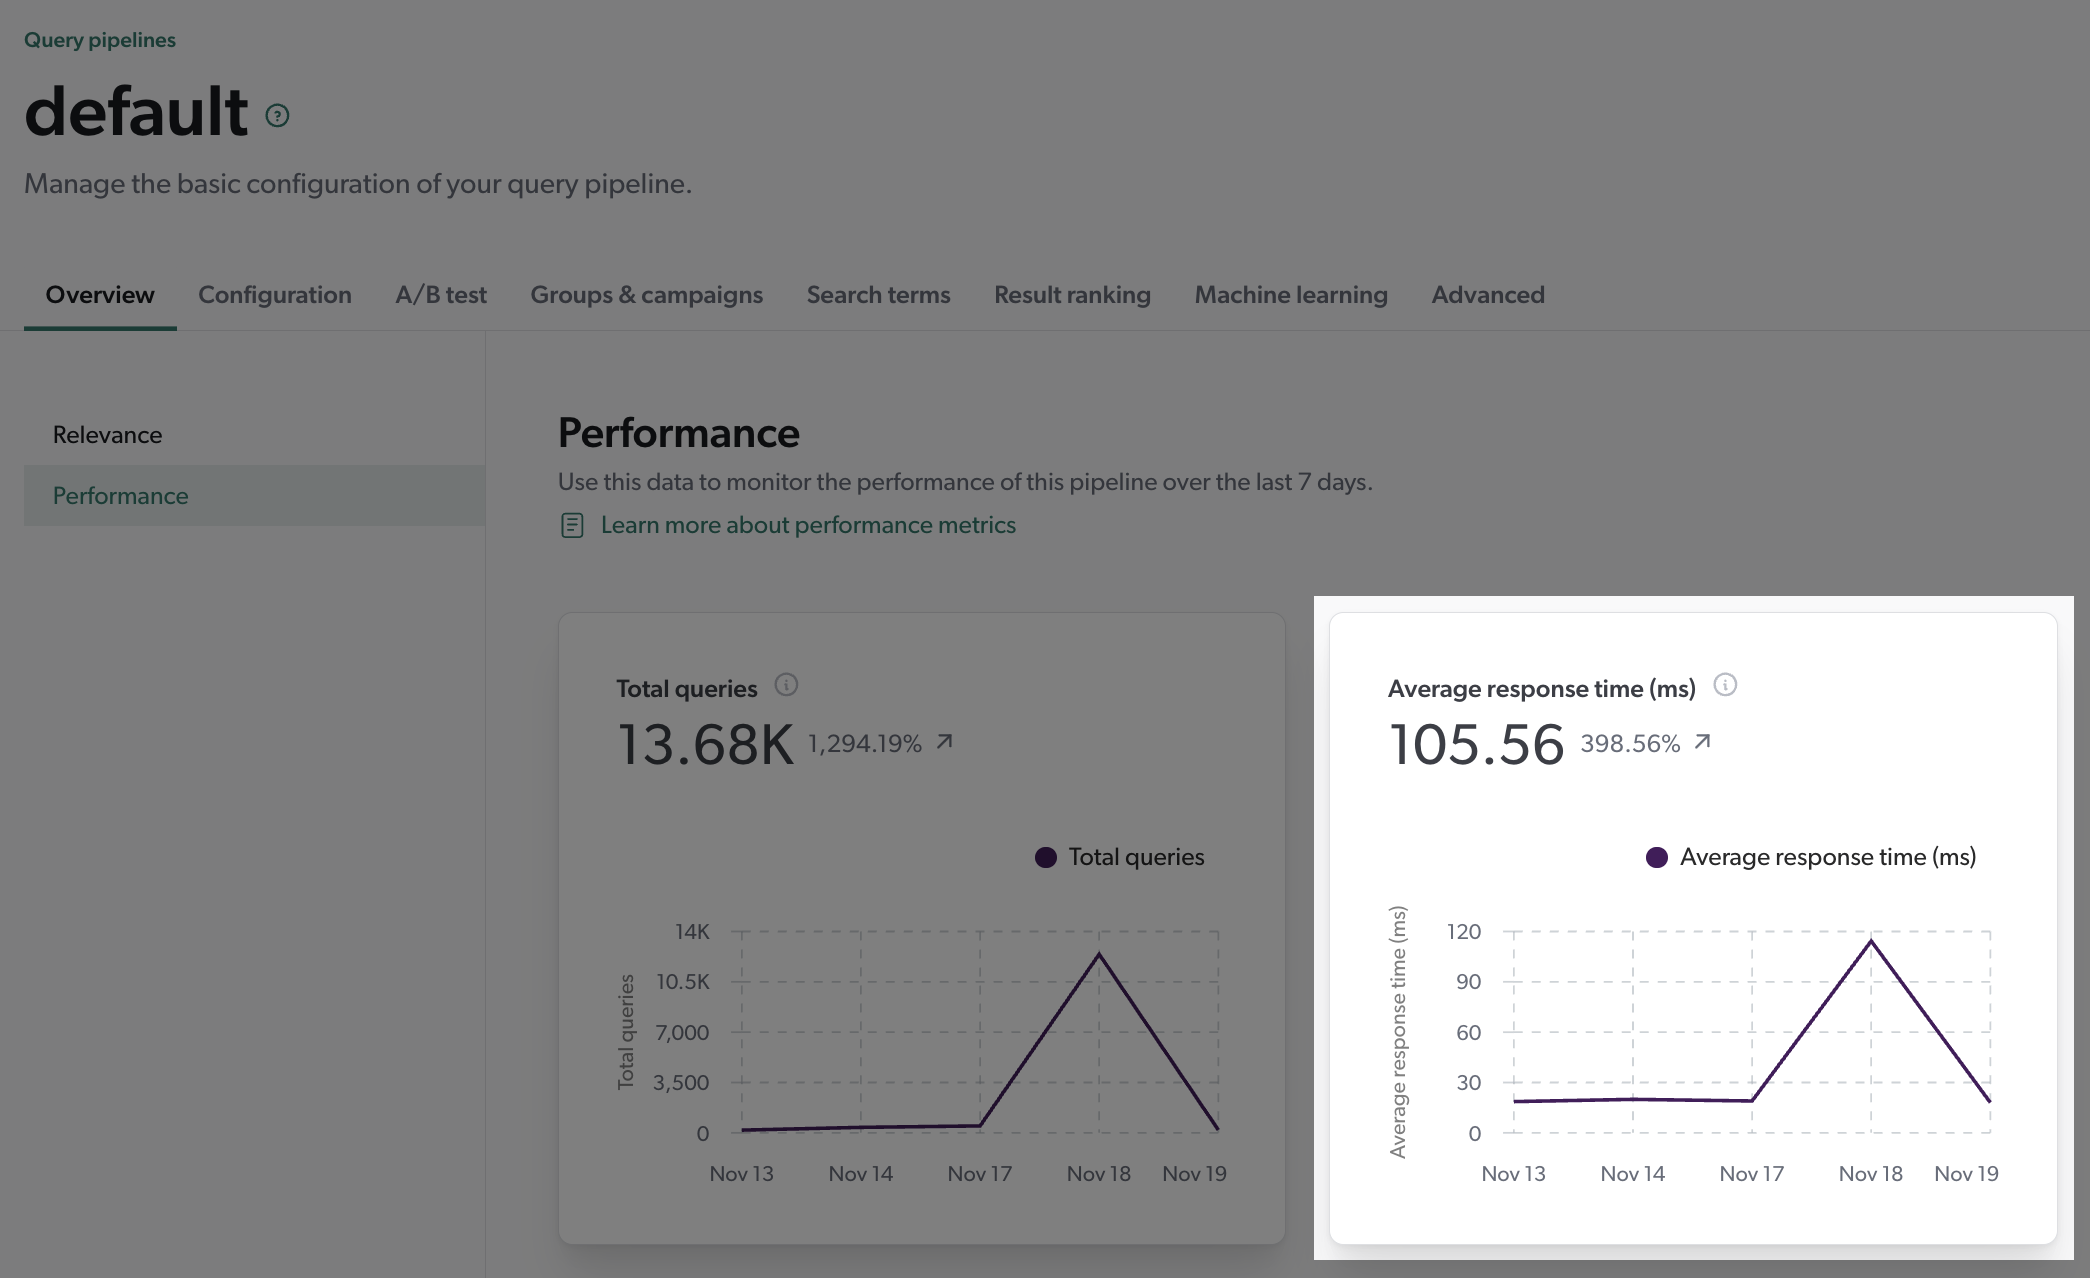Click the document icon beside performance metrics link

point(571,524)
